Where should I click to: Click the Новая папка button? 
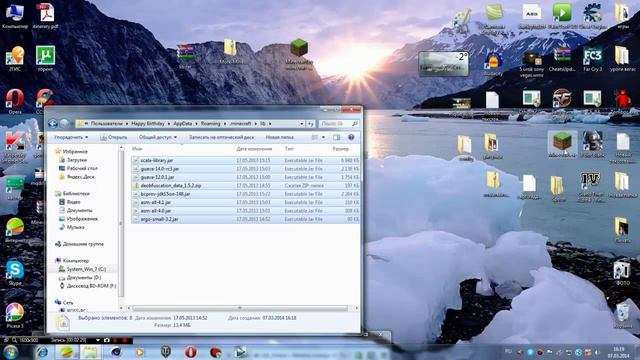coord(280,137)
